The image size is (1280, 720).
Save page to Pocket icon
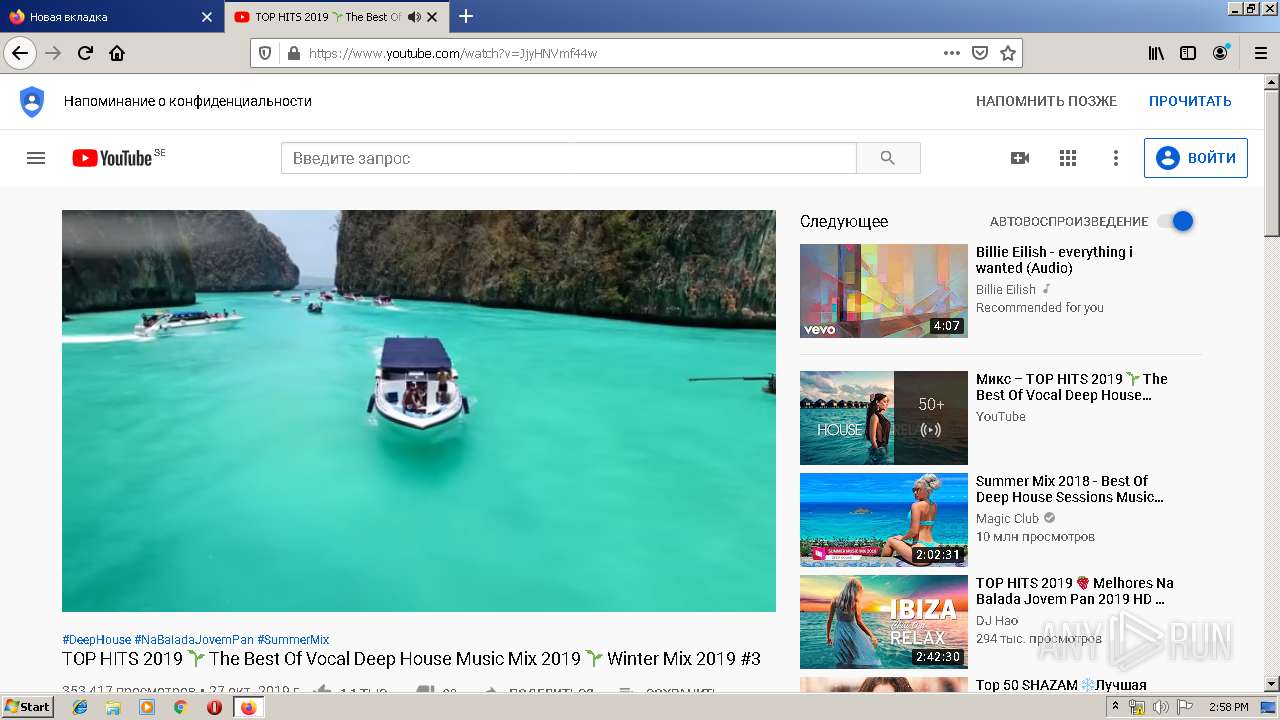point(980,53)
